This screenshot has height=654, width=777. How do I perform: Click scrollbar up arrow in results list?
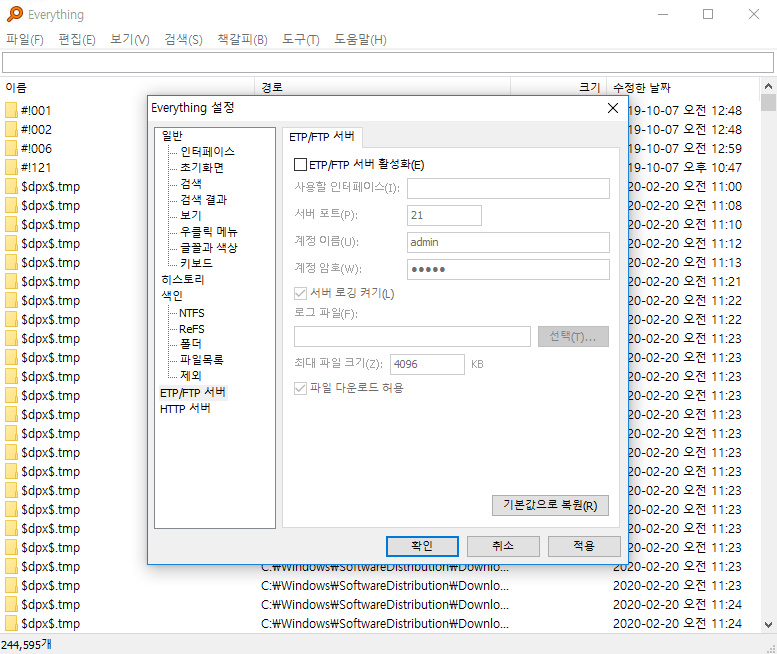768,86
